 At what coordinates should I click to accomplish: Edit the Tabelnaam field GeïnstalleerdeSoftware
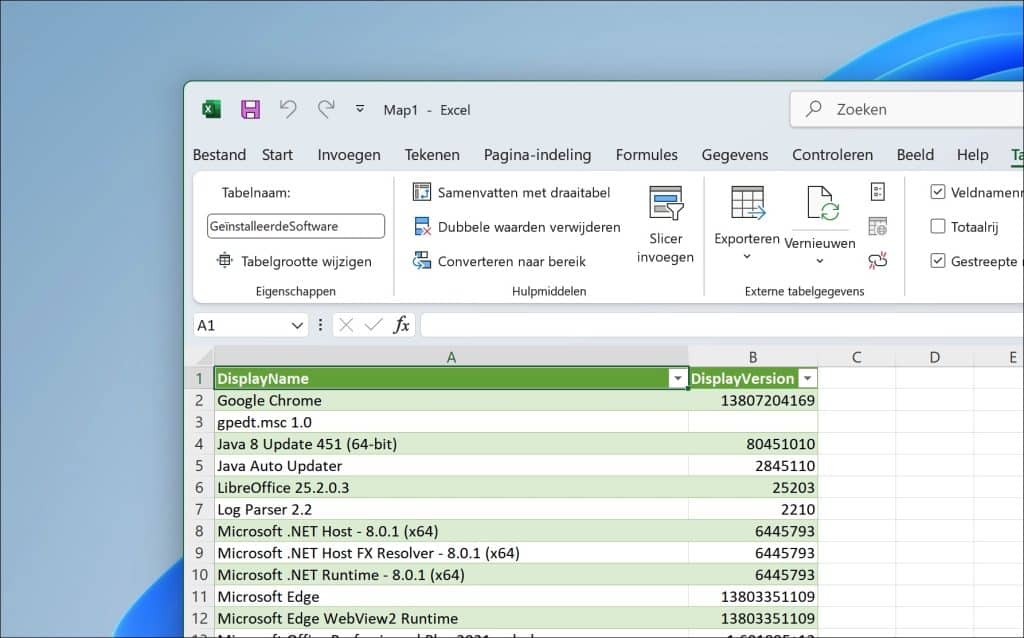pyautogui.click(x=296, y=226)
